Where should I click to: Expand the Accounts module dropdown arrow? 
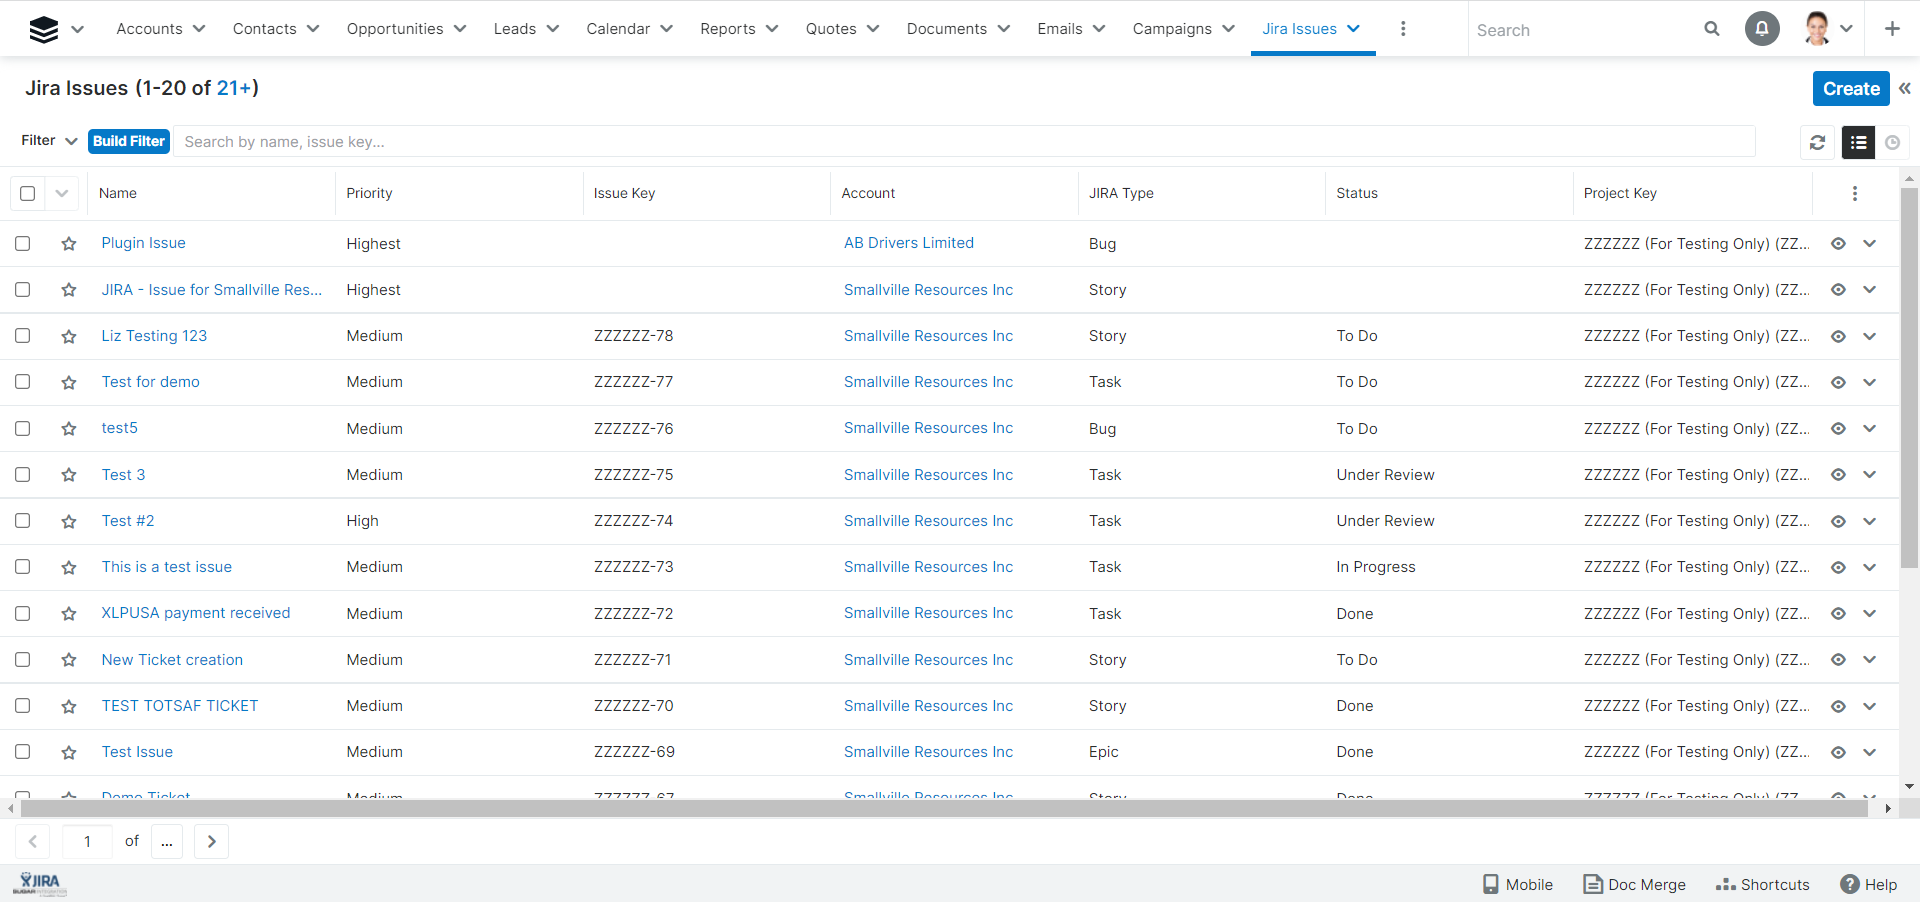[199, 29]
